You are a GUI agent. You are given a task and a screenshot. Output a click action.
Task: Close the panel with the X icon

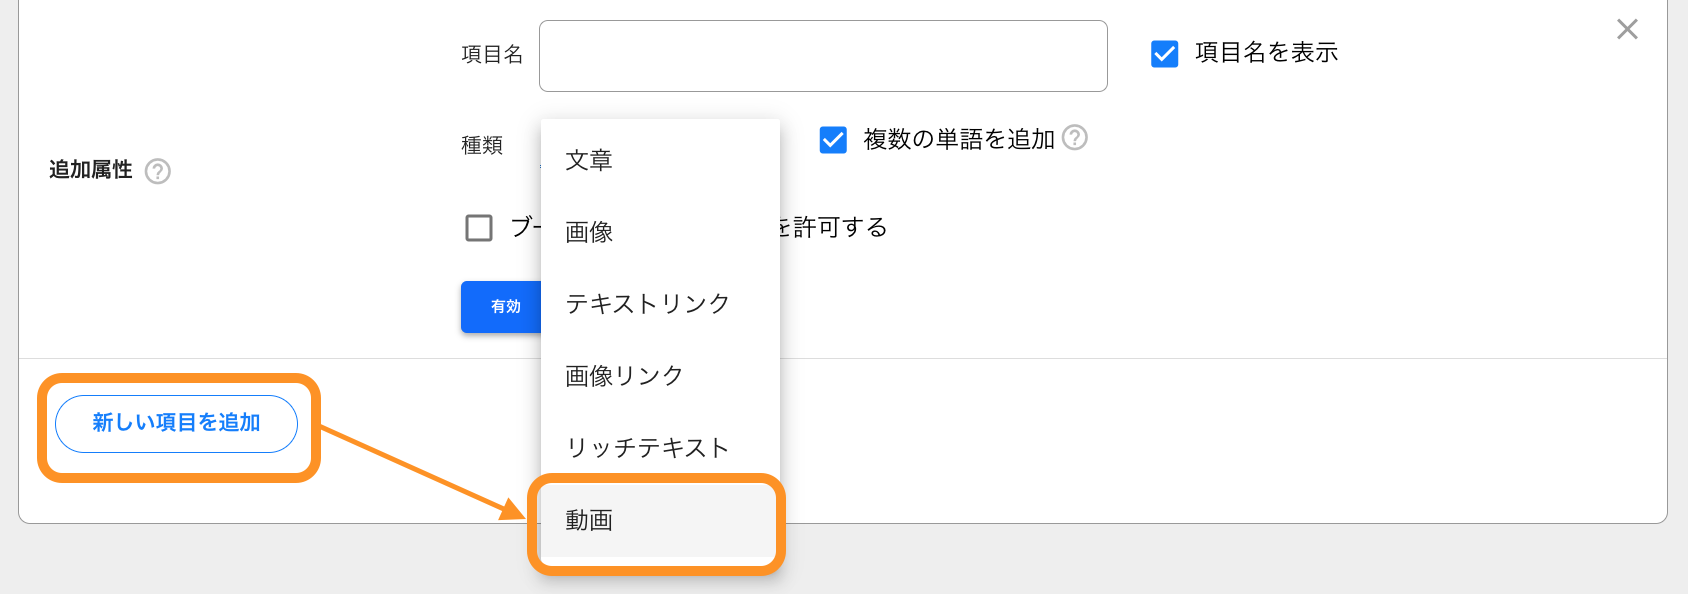click(x=1627, y=29)
